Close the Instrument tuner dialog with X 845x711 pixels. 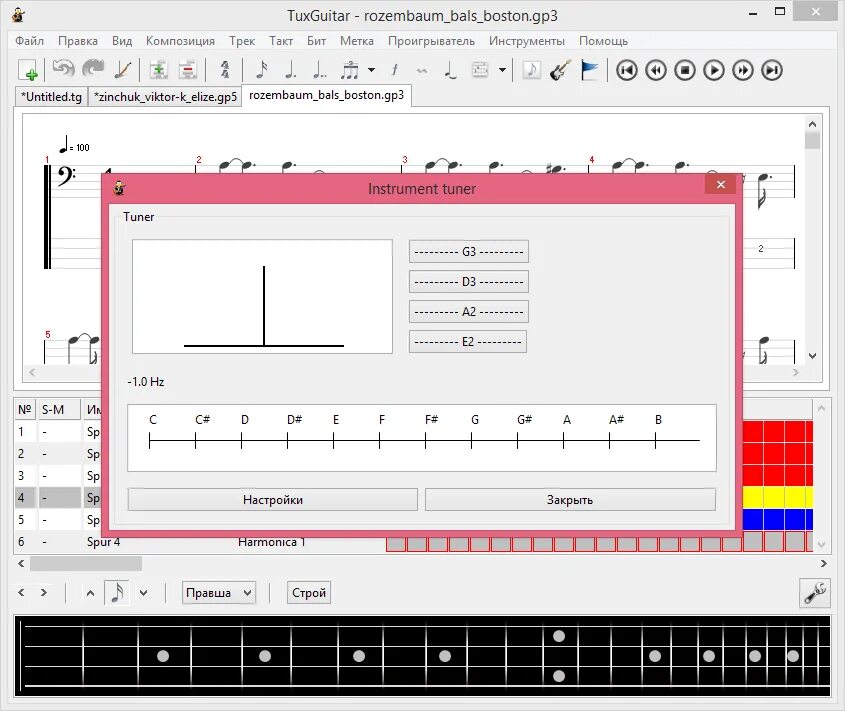[x=721, y=185]
